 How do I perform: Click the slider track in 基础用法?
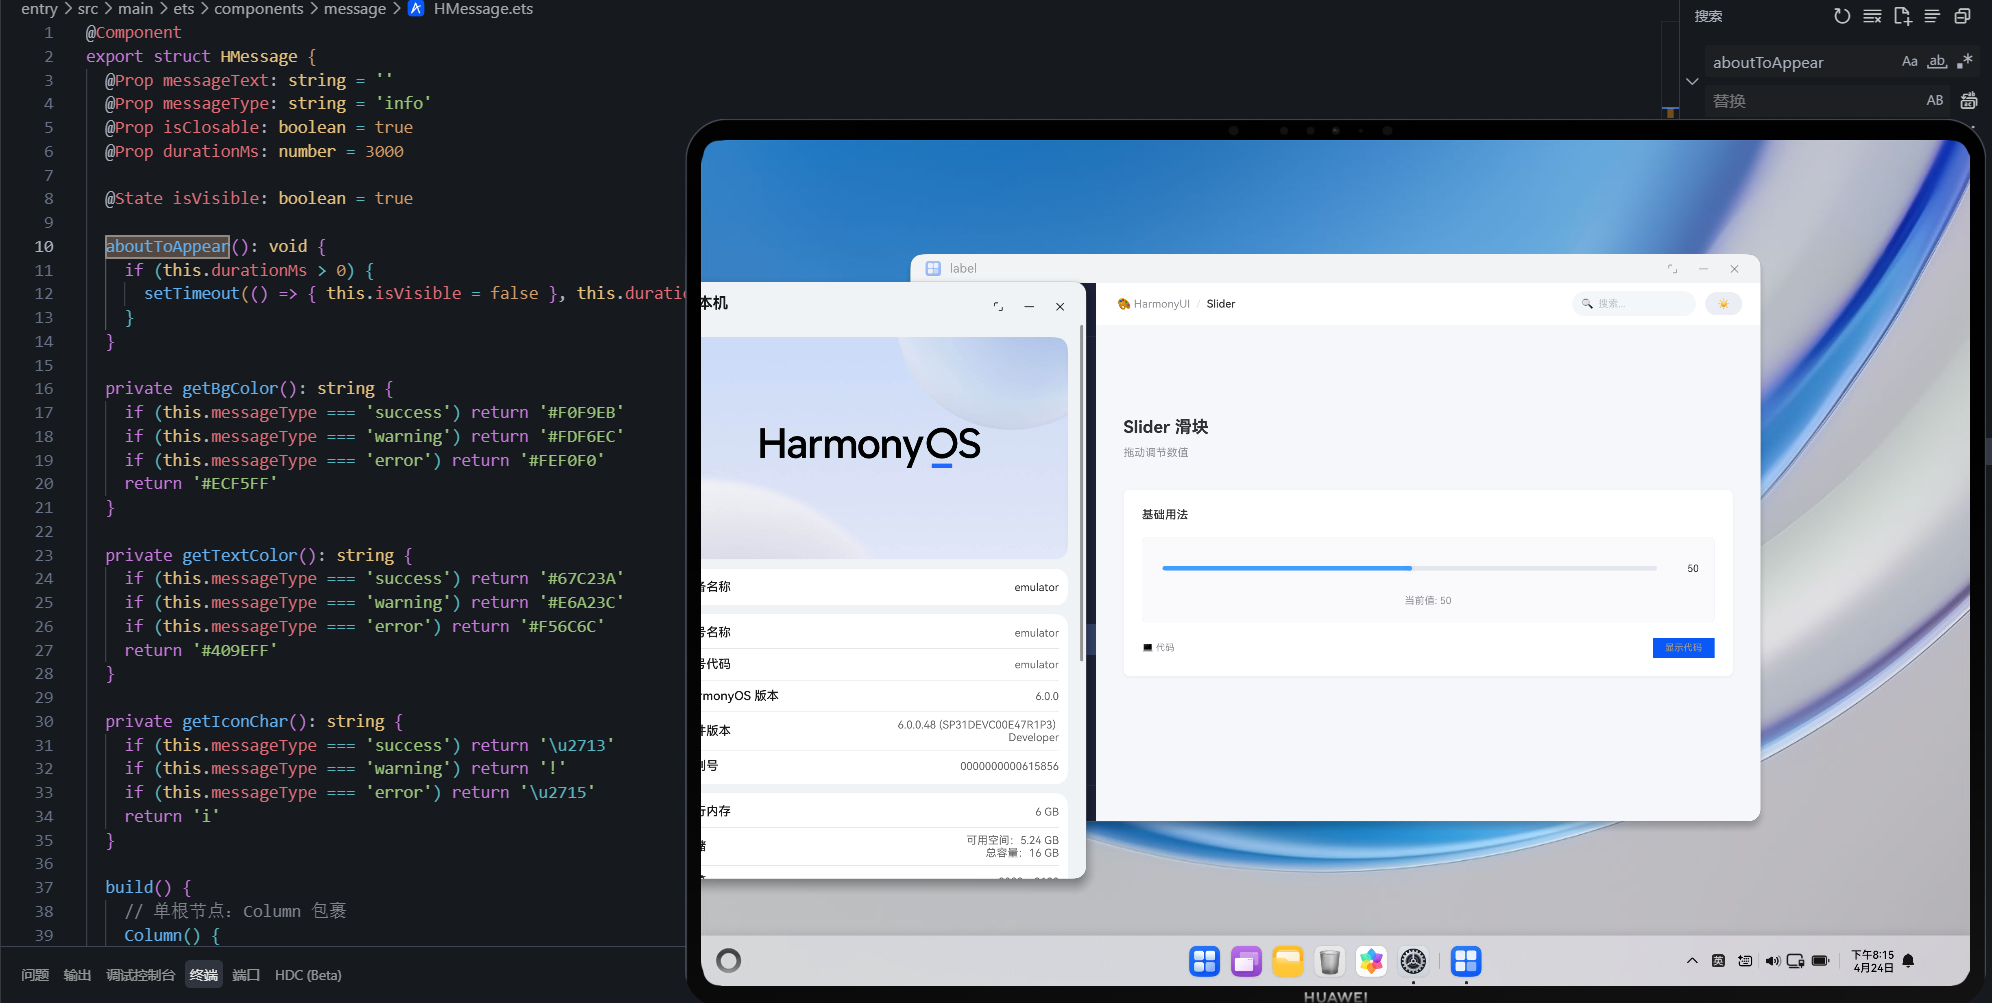coord(1409,568)
